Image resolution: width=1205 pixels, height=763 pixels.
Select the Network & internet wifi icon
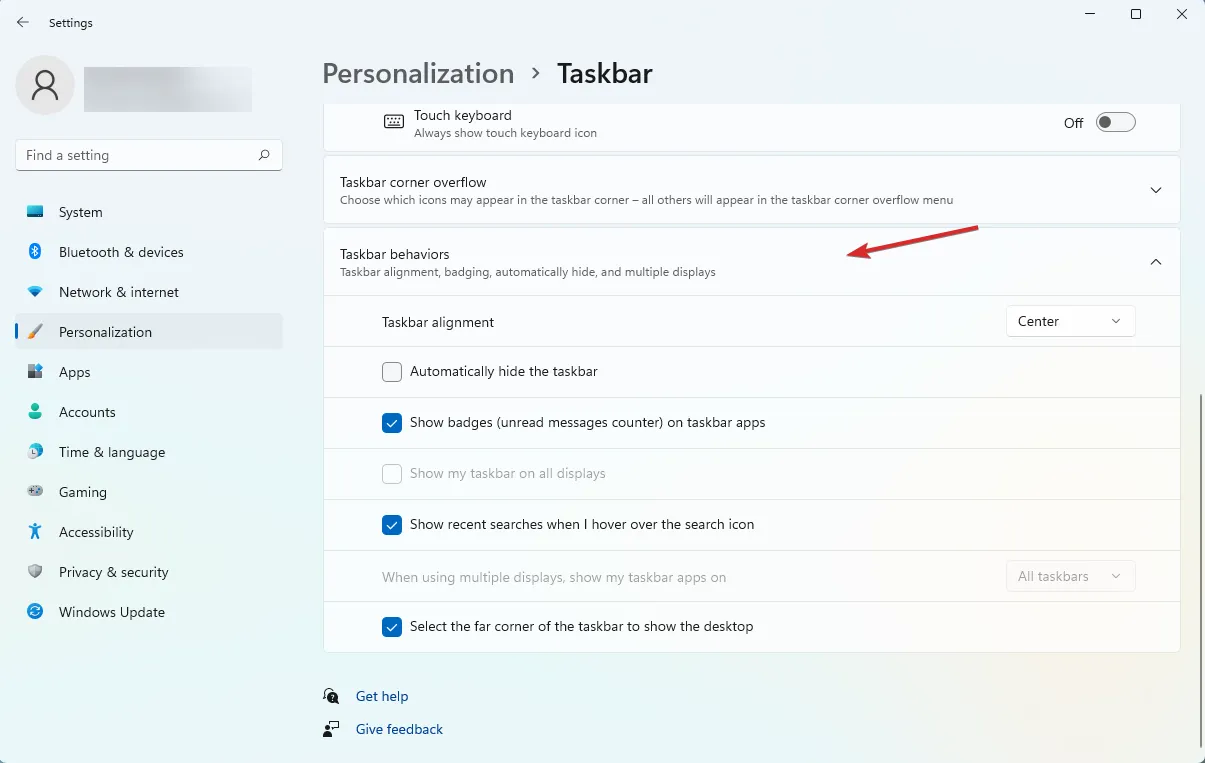(x=35, y=292)
